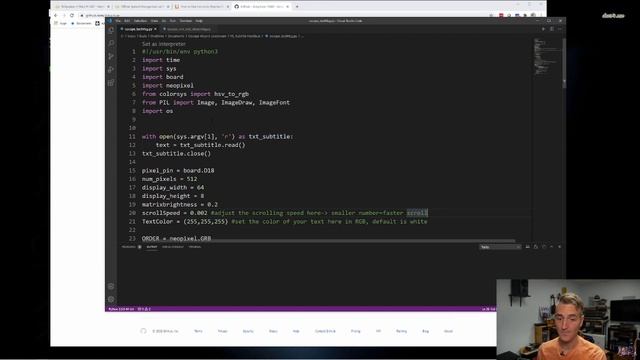Viewport: 640px width, 360px height.
Task: Click the GitHub logo in page footer
Action: (x=143, y=331)
